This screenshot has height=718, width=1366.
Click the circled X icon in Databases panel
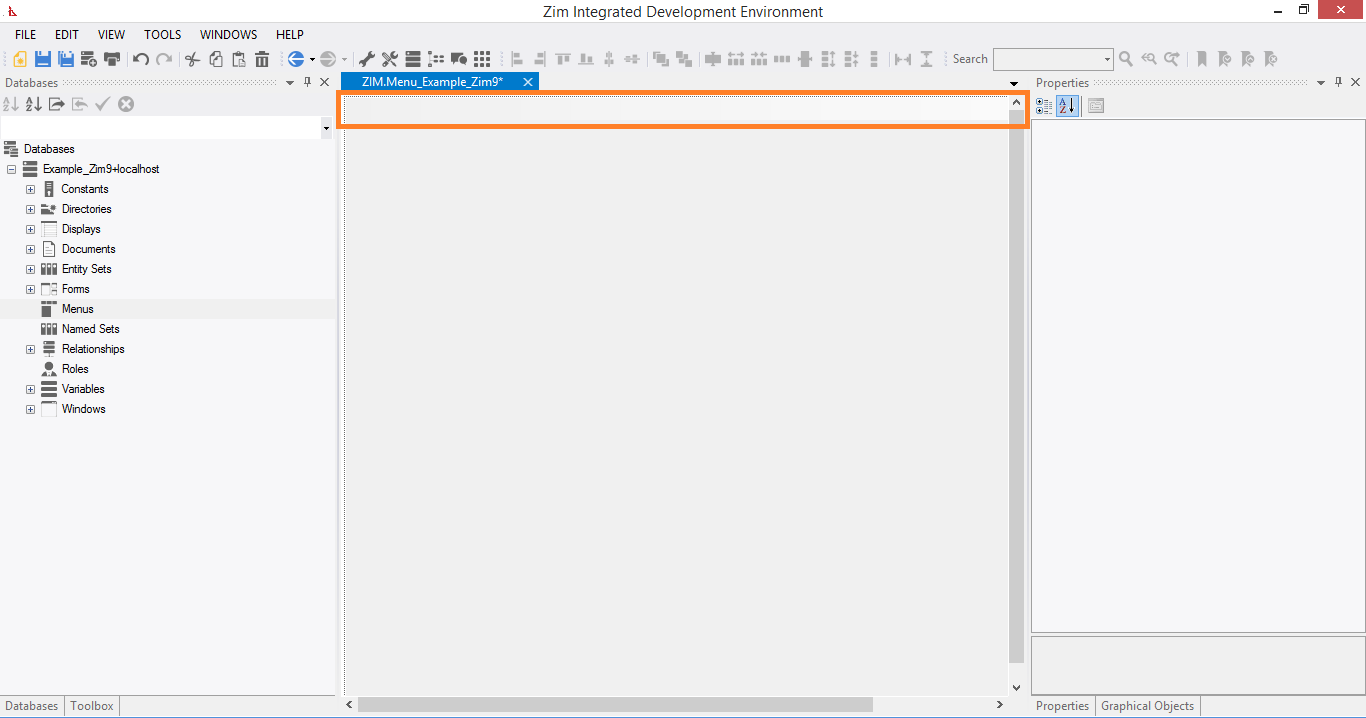pos(126,104)
